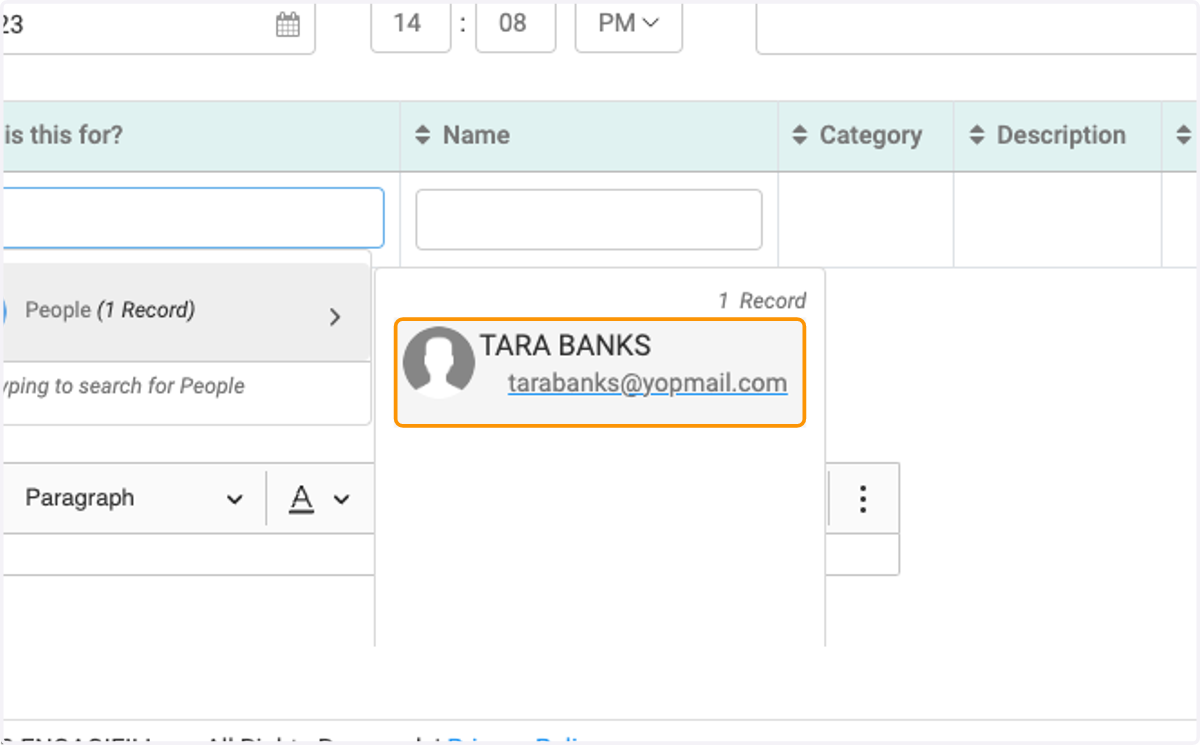Click the tarabanks@yopmail.com email link
Screen dimensions: 1200x745
[x=647, y=384]
